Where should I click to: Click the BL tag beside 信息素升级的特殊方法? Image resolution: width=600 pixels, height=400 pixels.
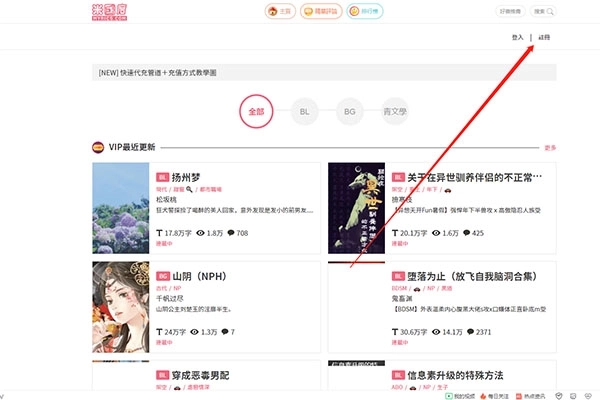pyautogui.click(x=398, y=374)
